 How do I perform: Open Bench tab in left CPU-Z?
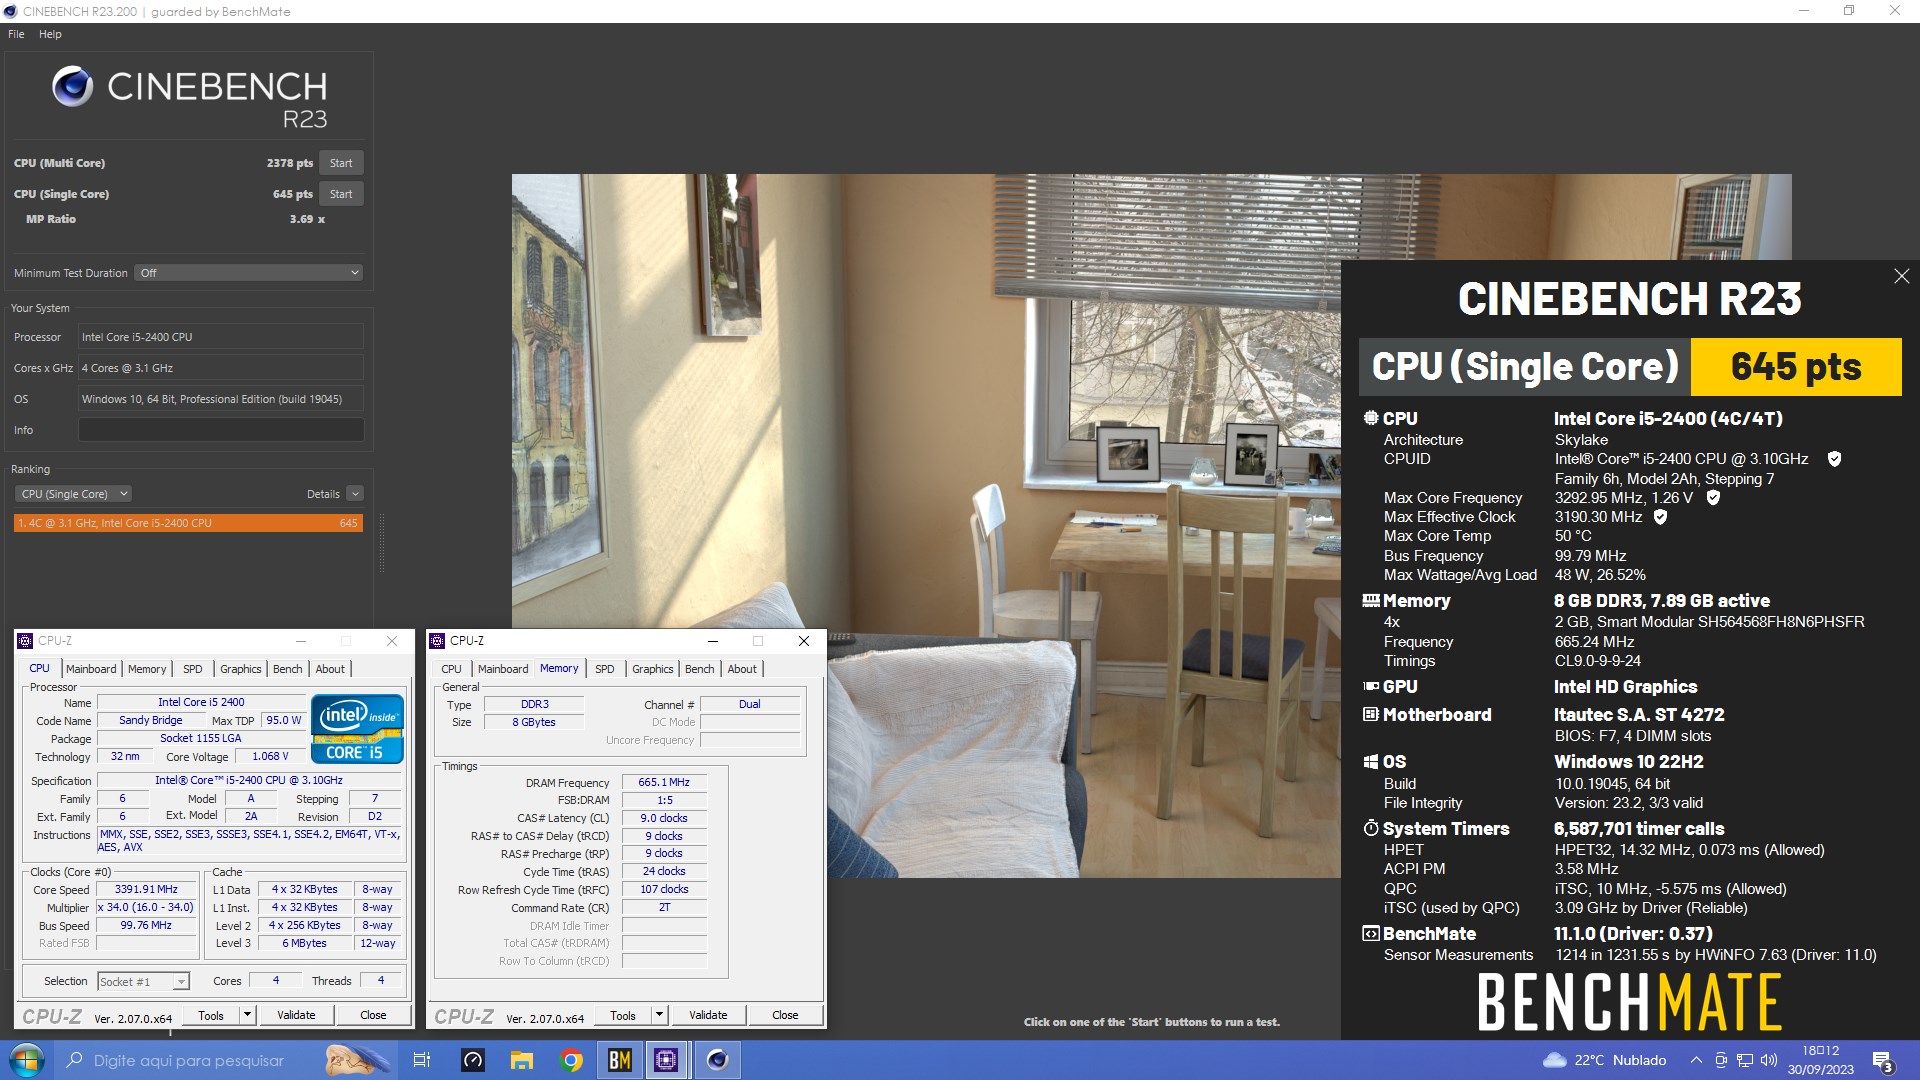[x=288, y=669]
